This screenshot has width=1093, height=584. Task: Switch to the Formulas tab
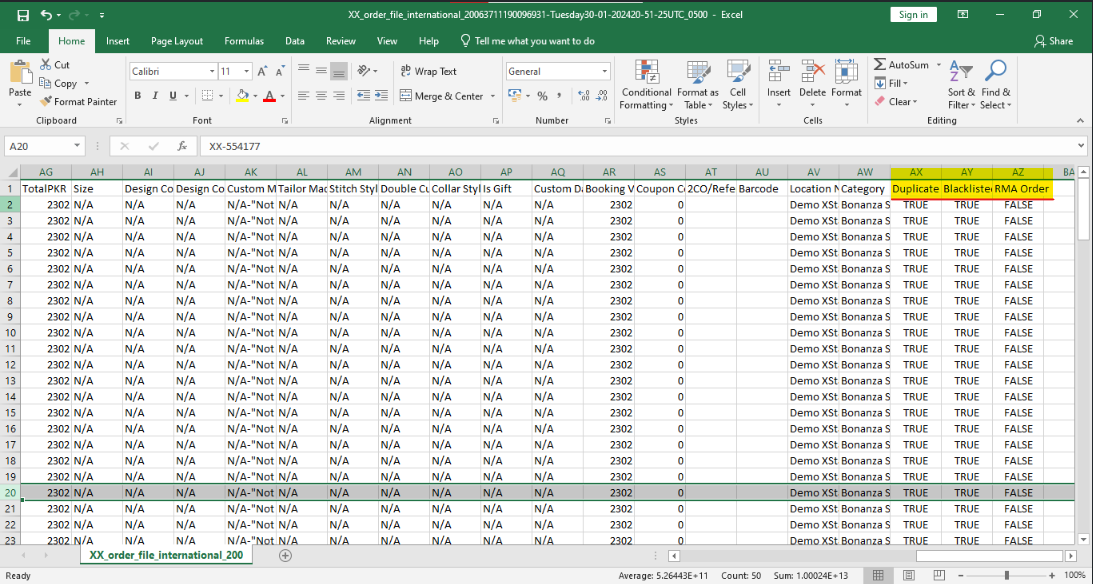tap(243, 41)
